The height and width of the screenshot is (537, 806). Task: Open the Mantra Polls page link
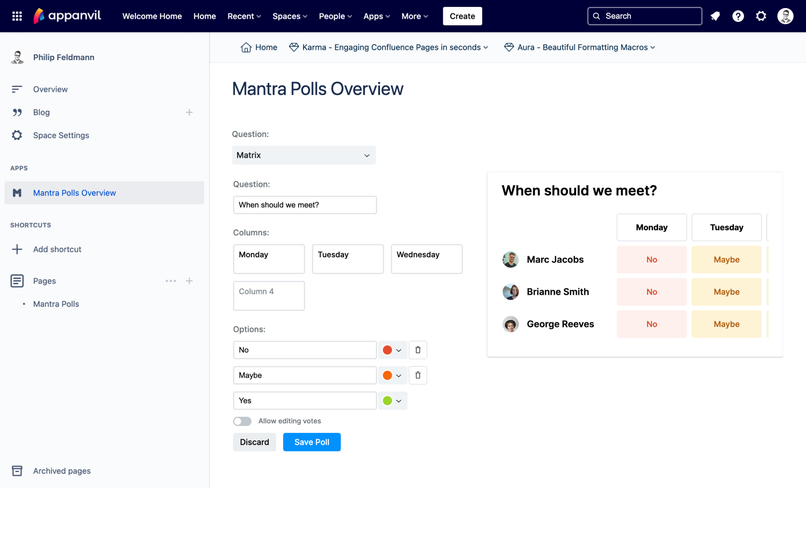coord(56,304)
